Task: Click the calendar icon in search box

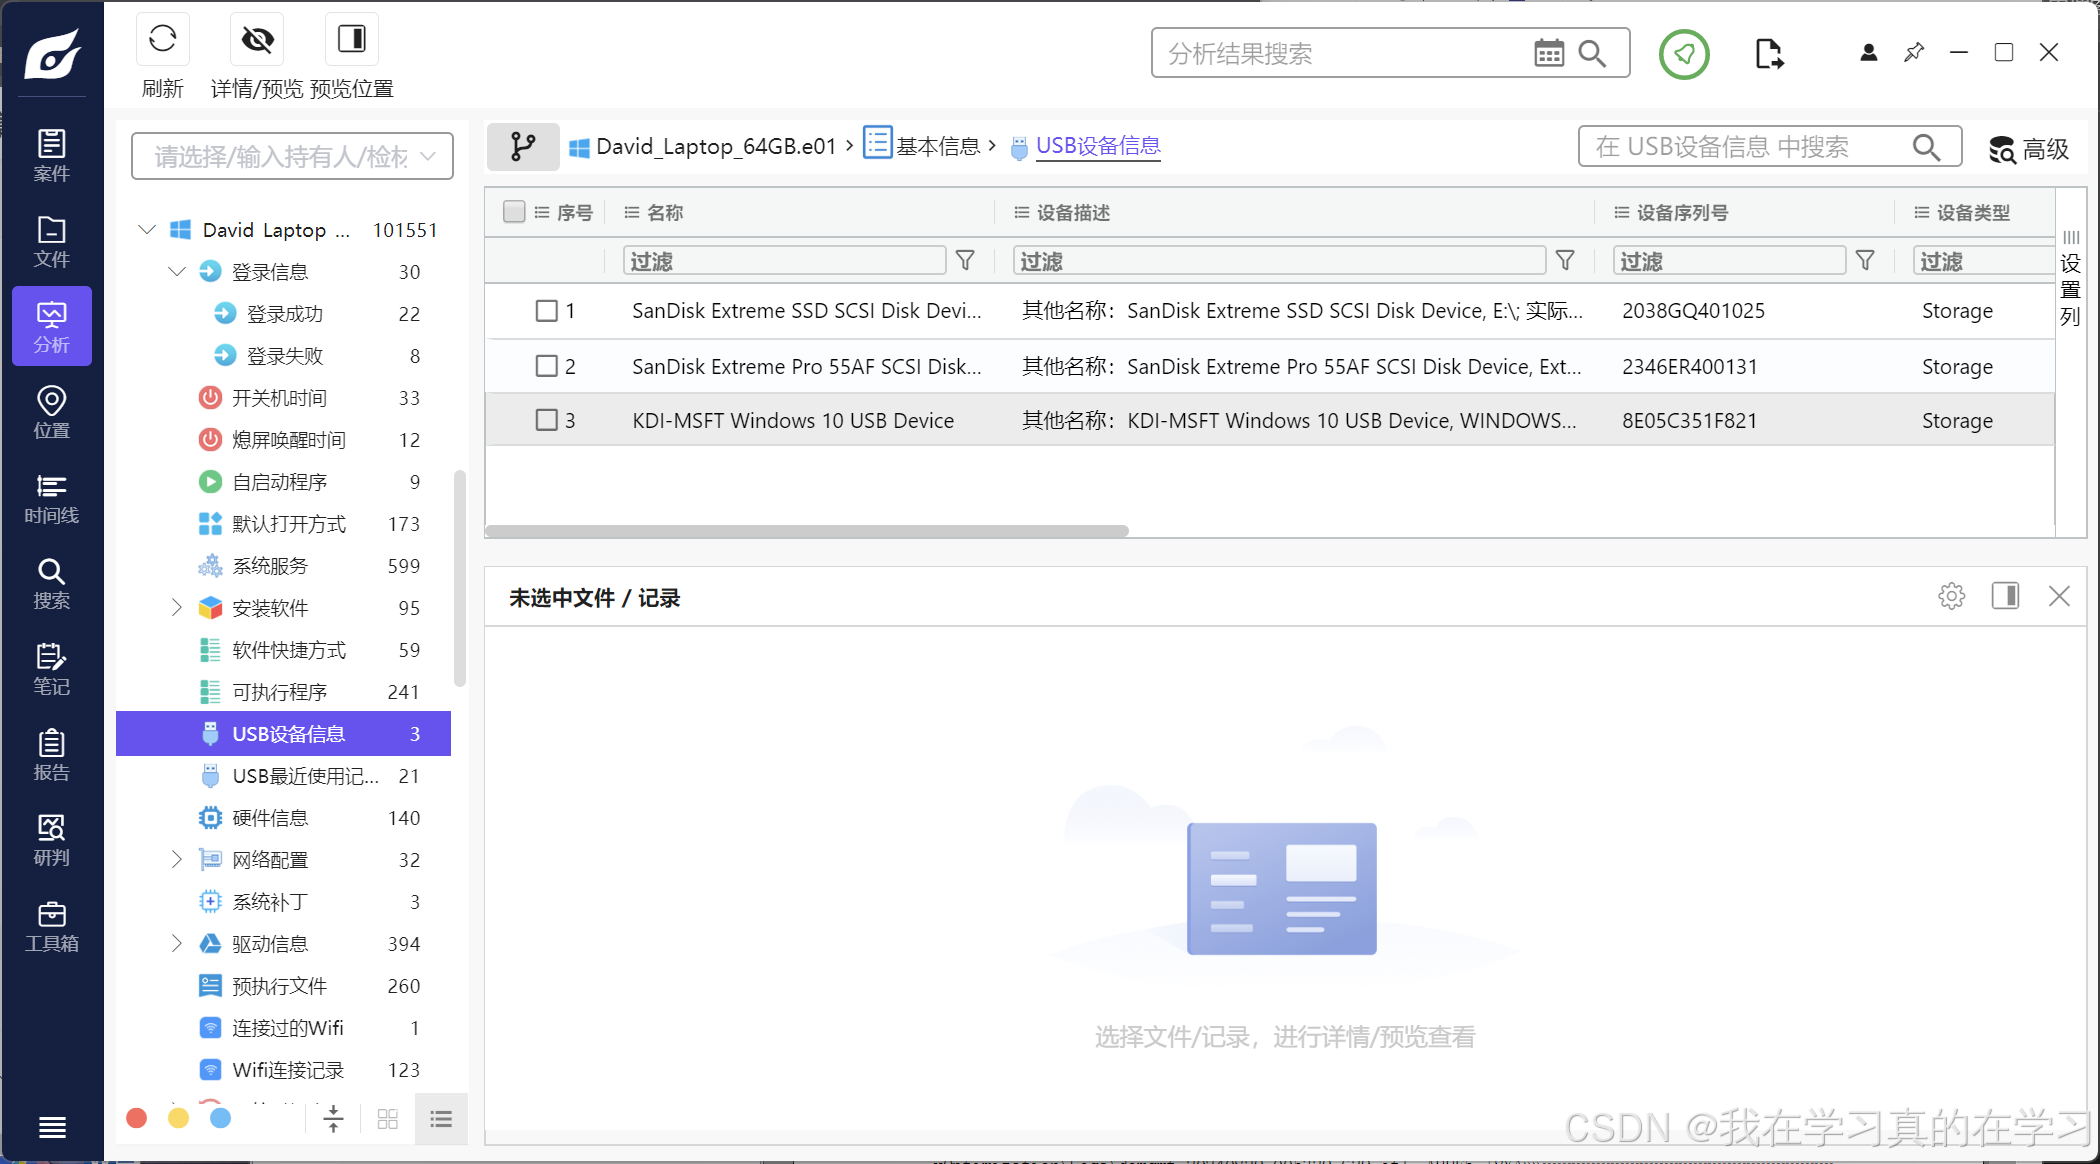Action: point(1548,54)
